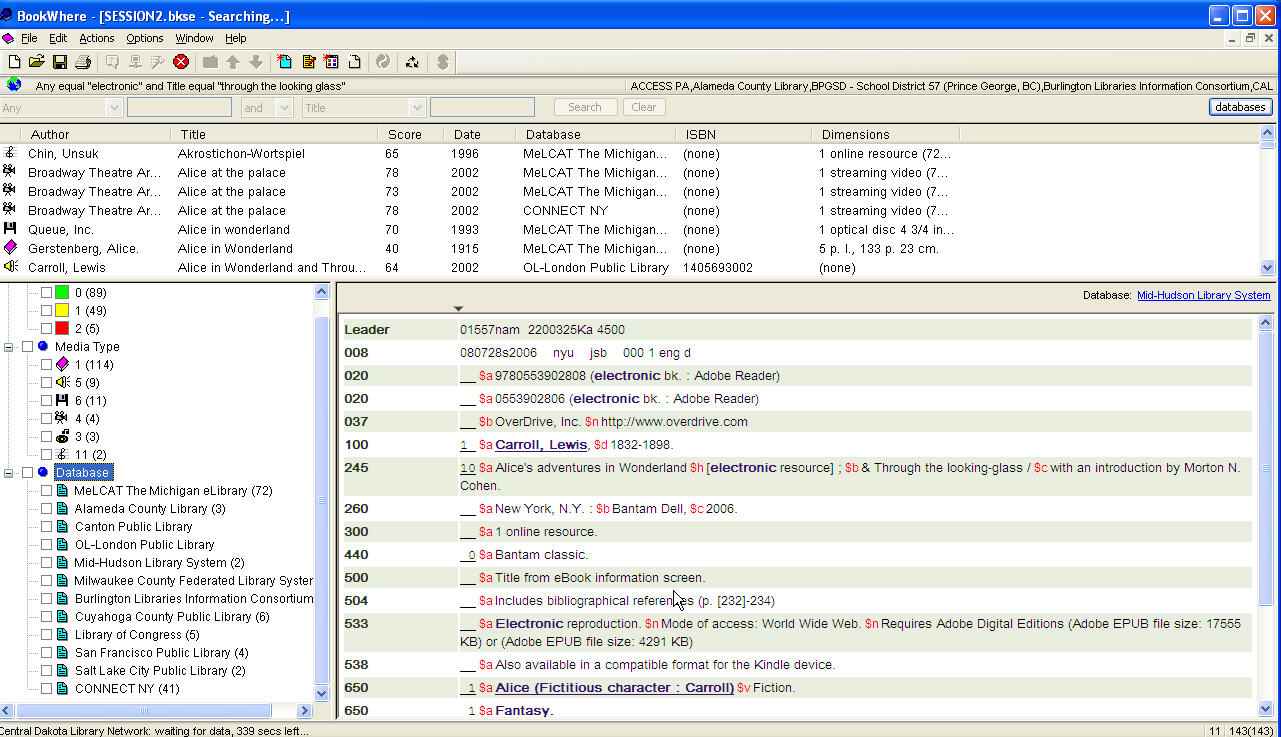Open the 'and' operator dropdown
The width and height of the screenshot is (1281, 737).
tap(284, 107)
